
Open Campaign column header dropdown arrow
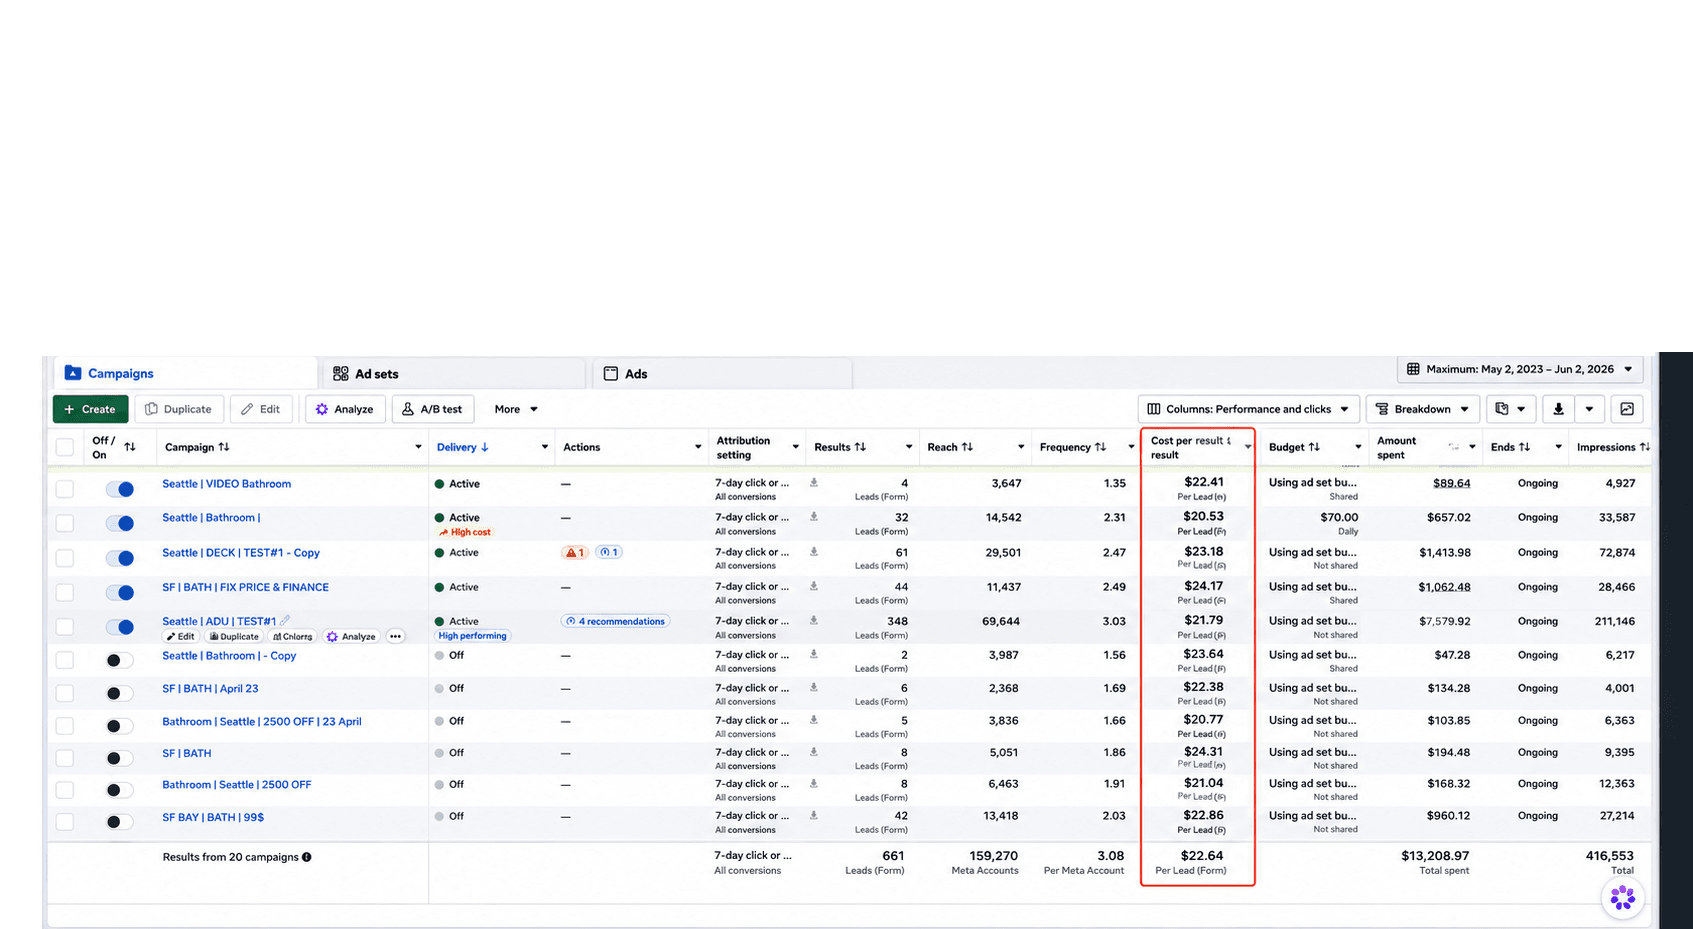tap(418, 447)
